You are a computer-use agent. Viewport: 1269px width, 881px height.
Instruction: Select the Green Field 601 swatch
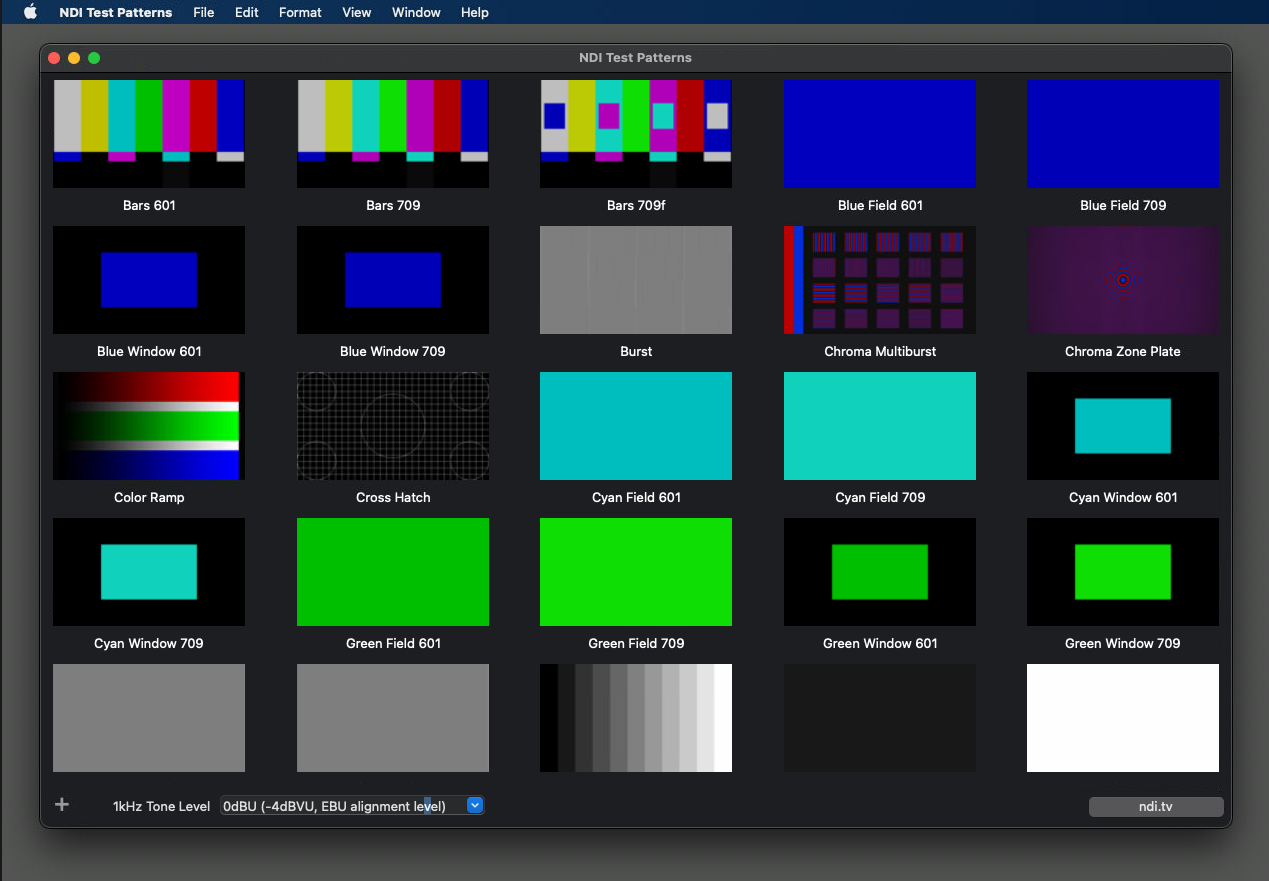pos(393,572)
